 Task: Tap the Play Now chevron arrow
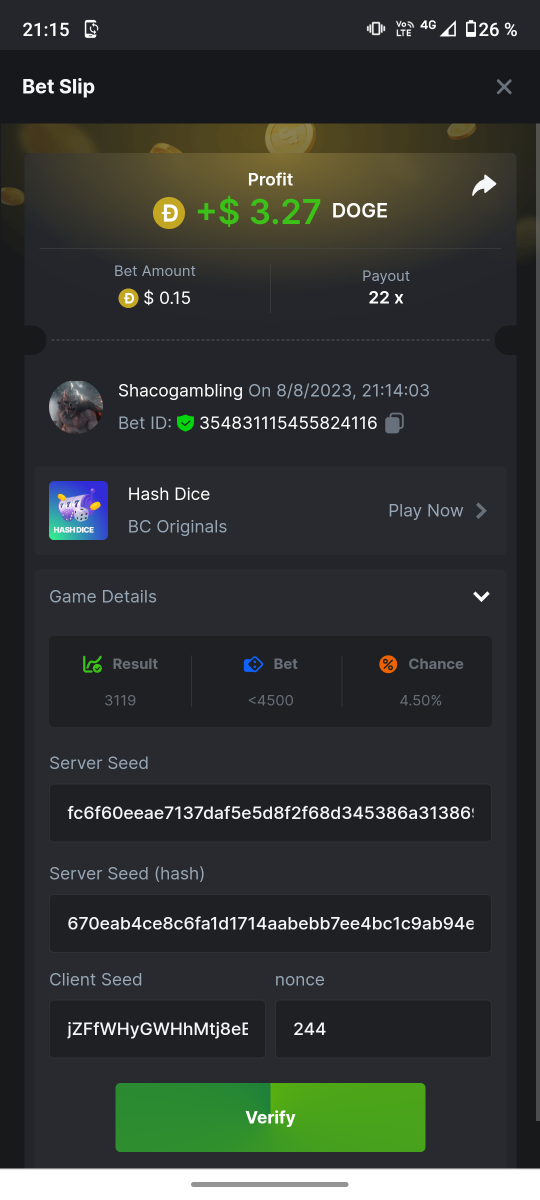(x=481, y=511)
